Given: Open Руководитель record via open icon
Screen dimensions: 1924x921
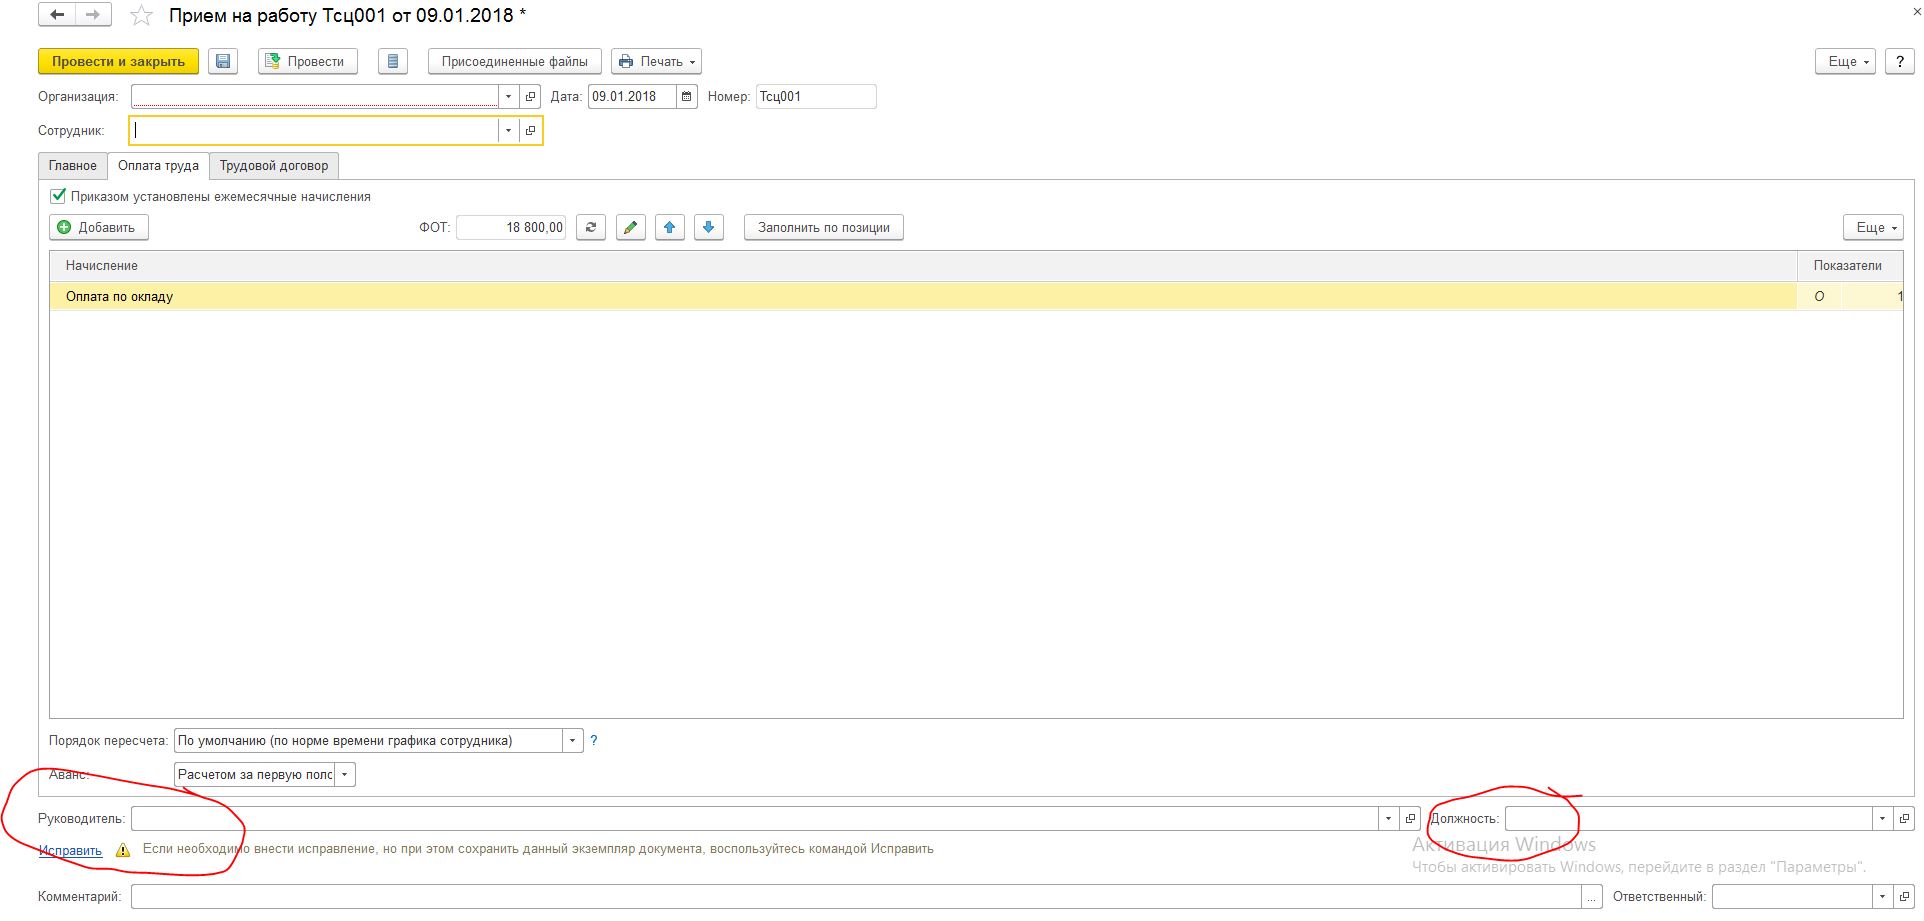Looking at the screenshot, I should [1410, 818].
